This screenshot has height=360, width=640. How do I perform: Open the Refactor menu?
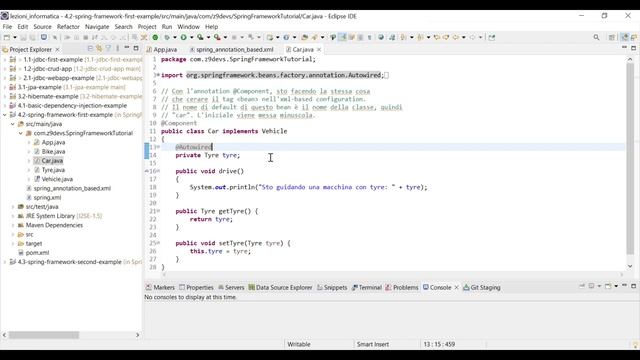click(68, 27)
